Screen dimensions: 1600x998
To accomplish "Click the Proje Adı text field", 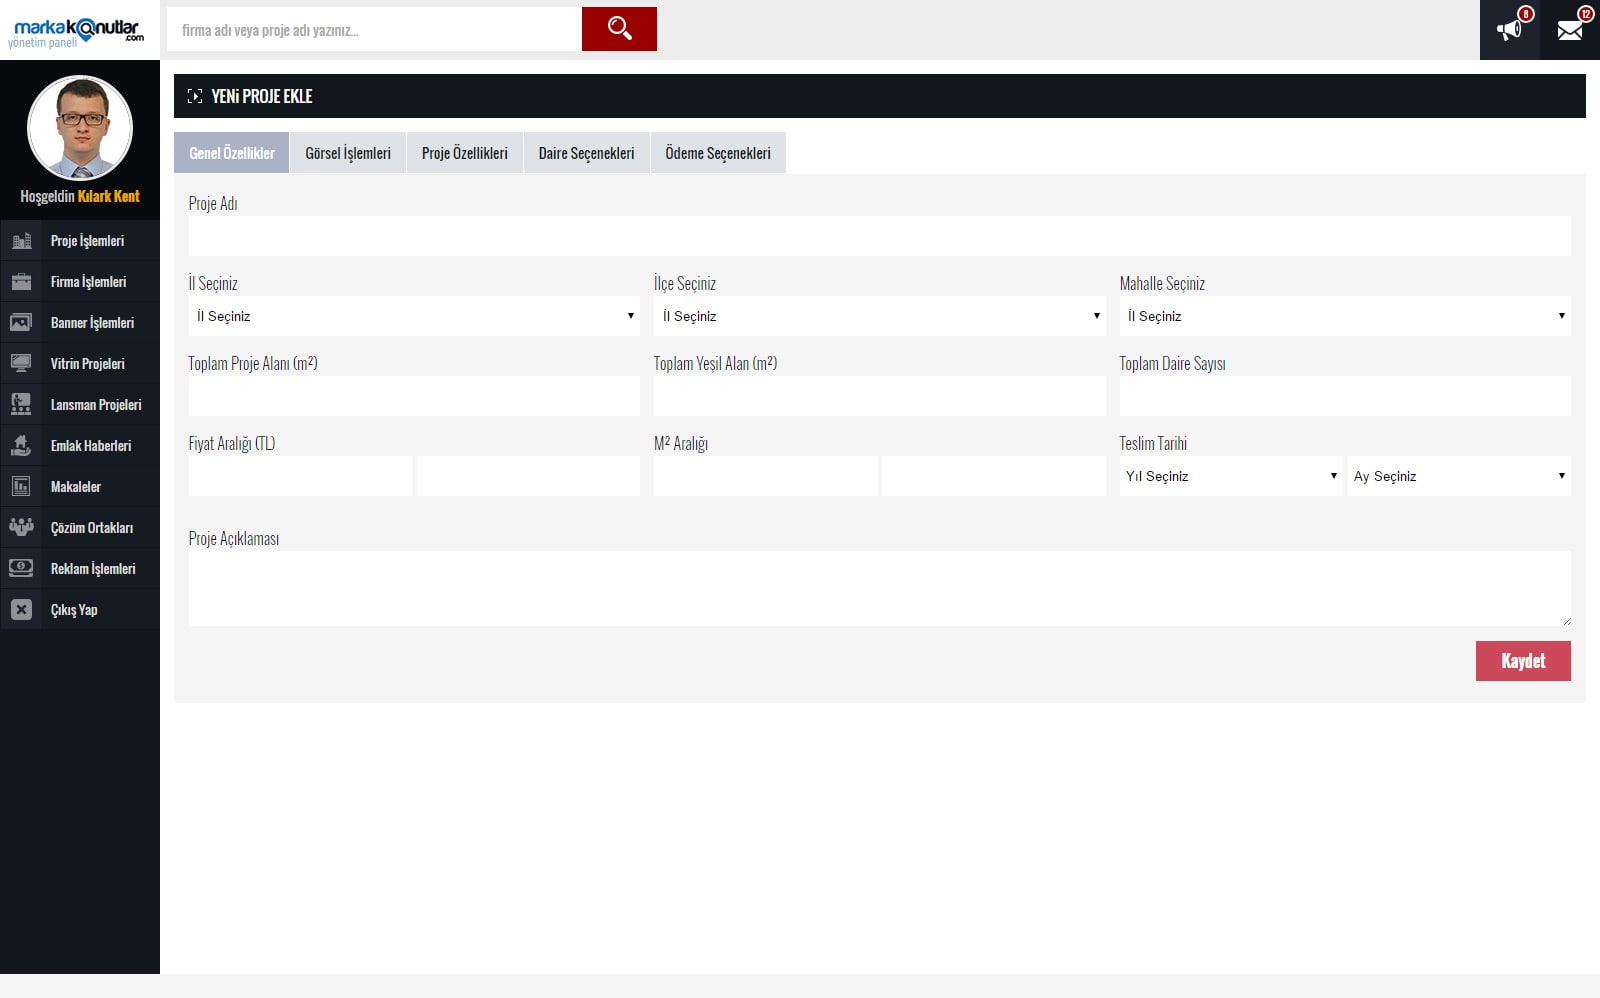I will coord(879,236).
